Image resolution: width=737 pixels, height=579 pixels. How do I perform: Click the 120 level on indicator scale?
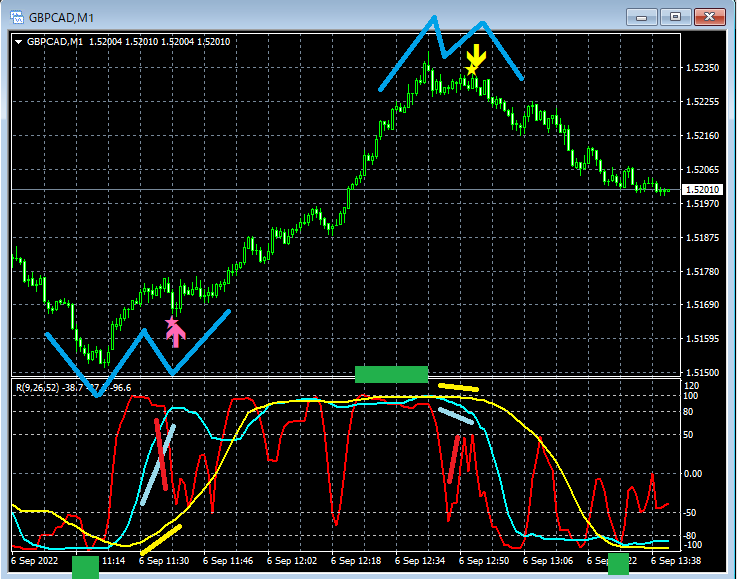(693, 386)
